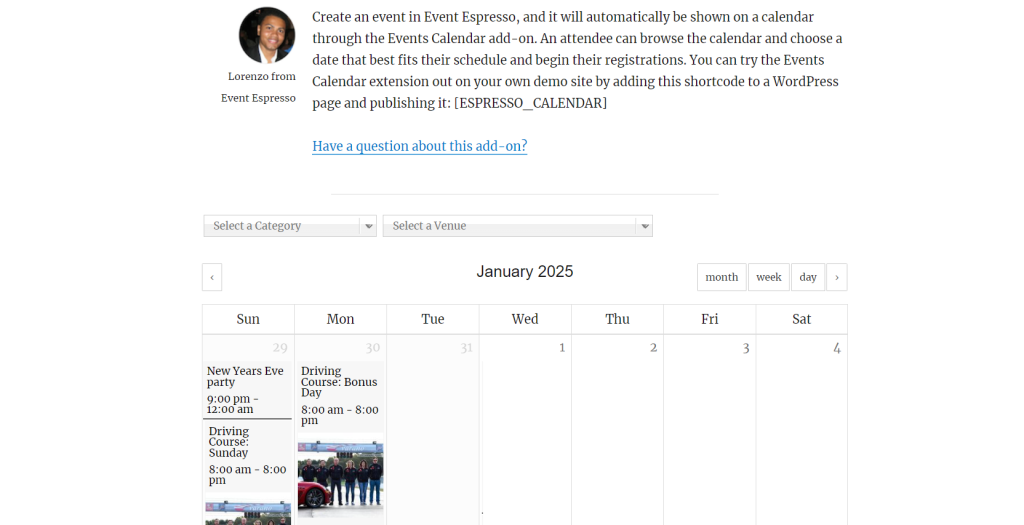The height and width of the screenshot is (525, 1024).
Task: Click the Category dropdown arrow
Action: point(368,227)
